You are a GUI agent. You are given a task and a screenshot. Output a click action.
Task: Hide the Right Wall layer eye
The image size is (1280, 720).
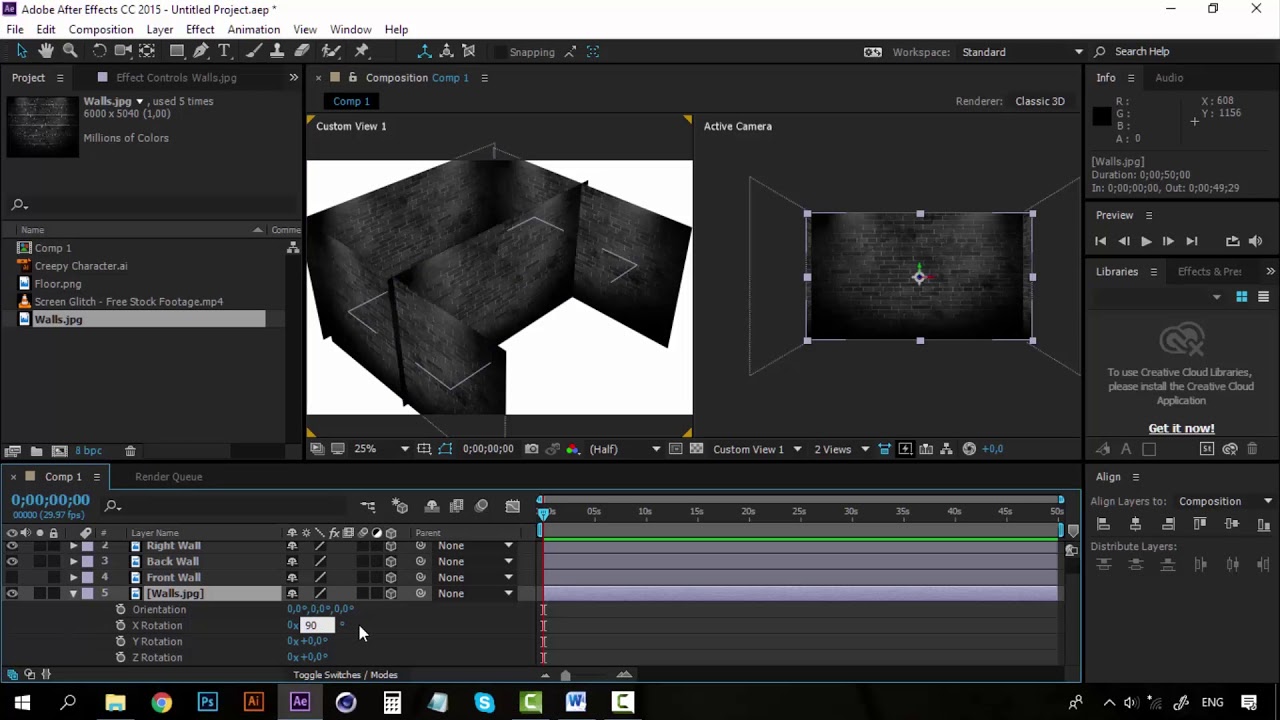(x=12, y=546)
